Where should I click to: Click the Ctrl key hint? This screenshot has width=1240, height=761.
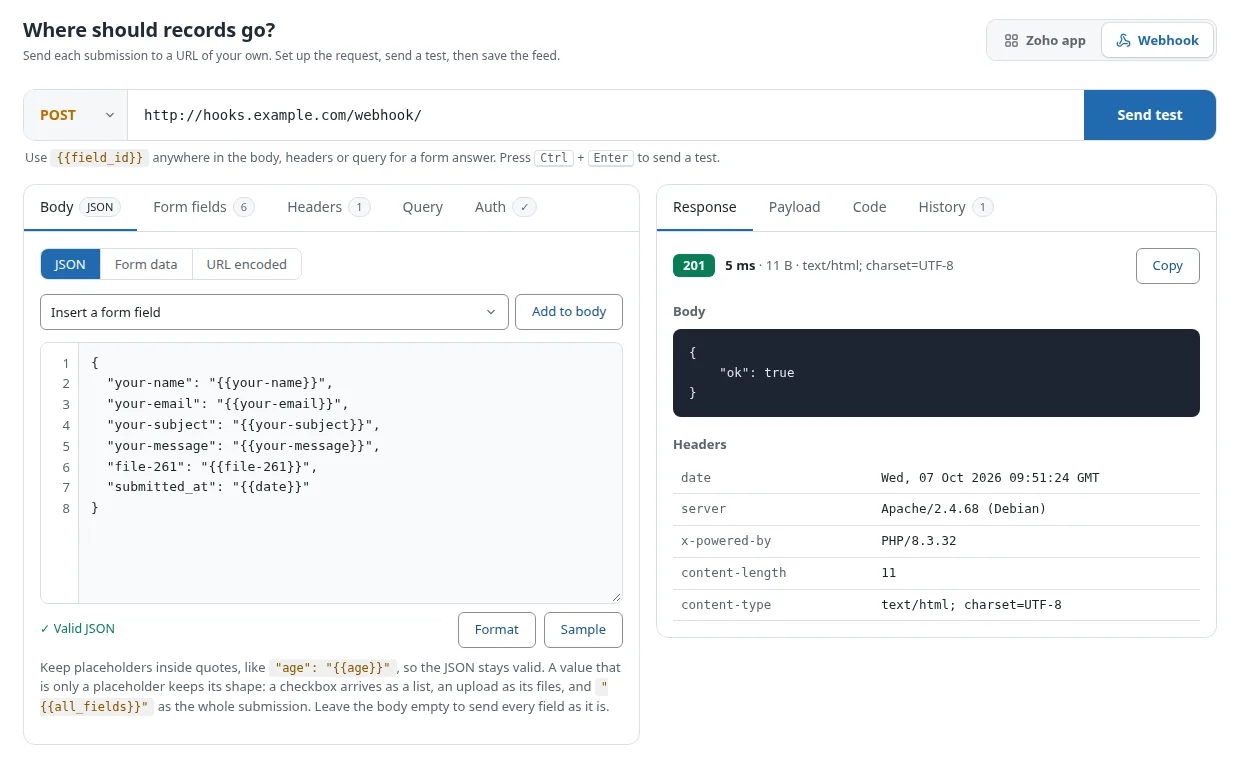(553, 158)
